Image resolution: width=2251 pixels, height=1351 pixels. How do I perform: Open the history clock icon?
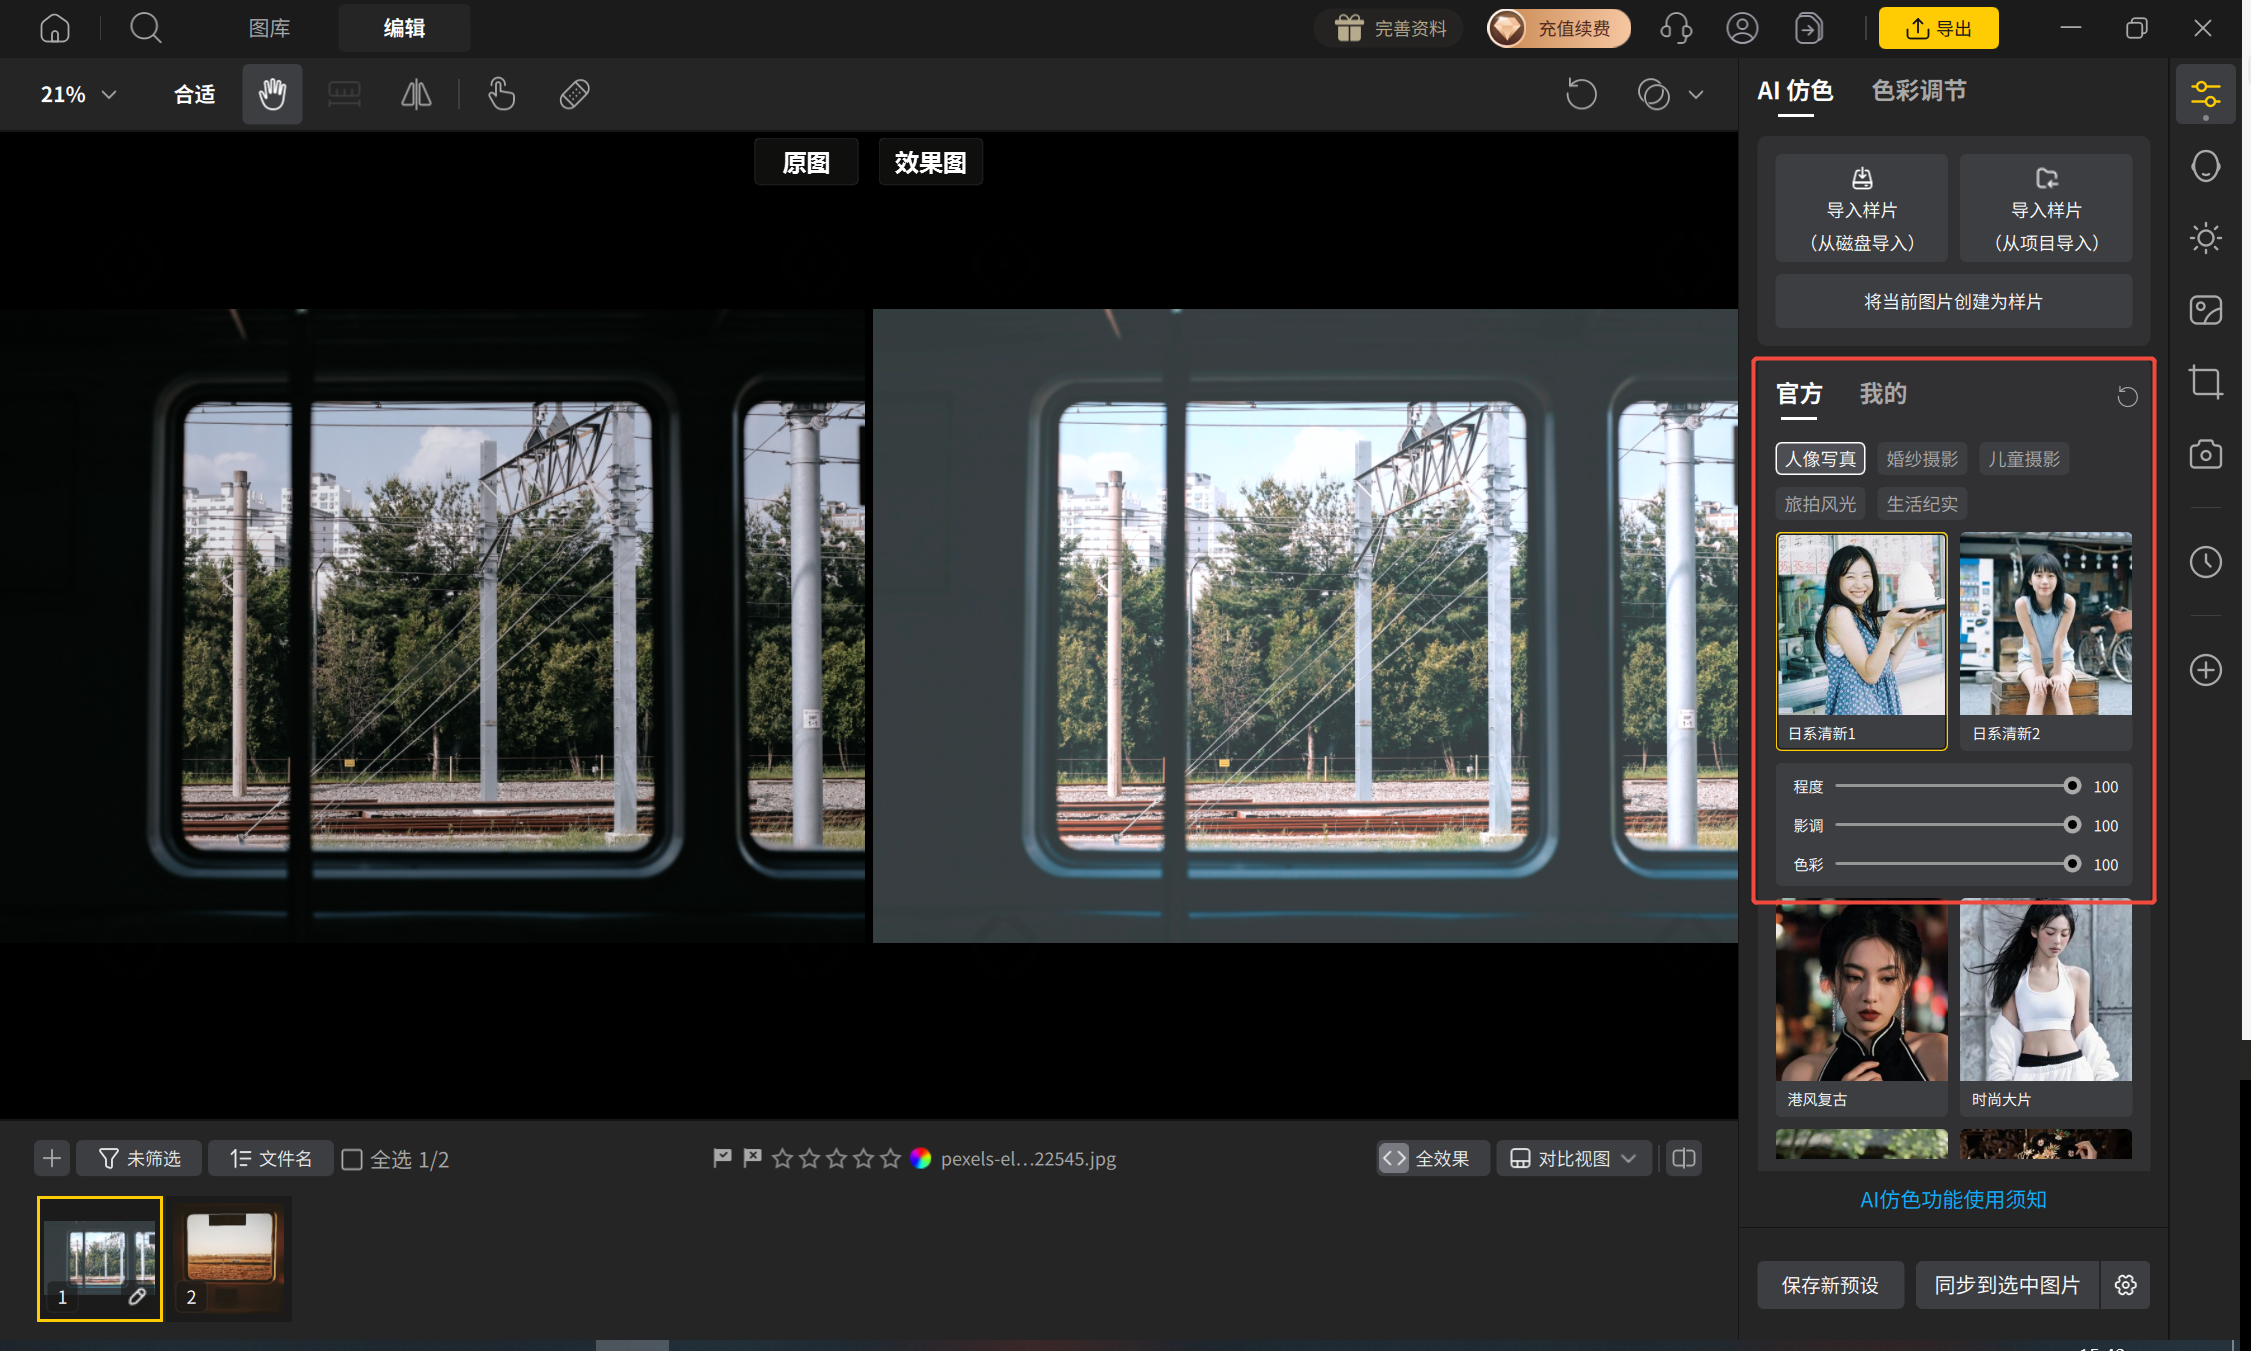pos(2205,562)
